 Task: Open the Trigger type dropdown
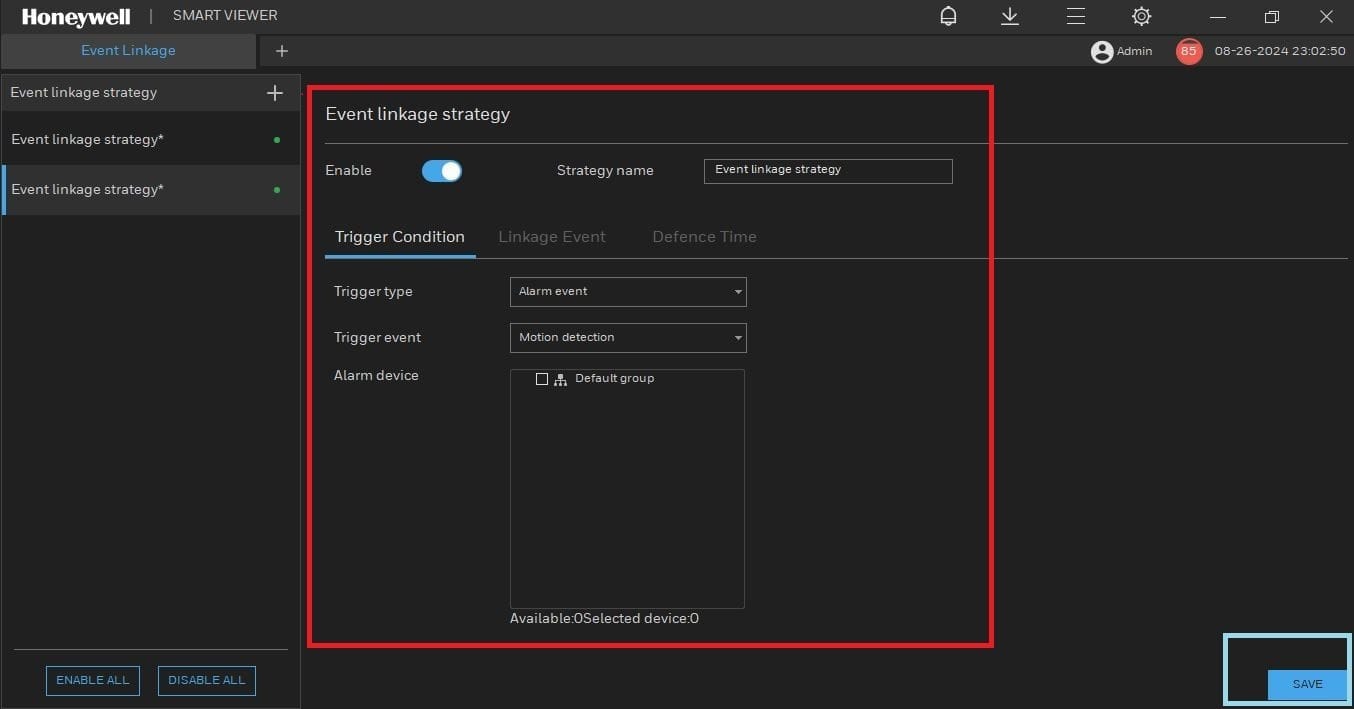click(x=627, y=291)
